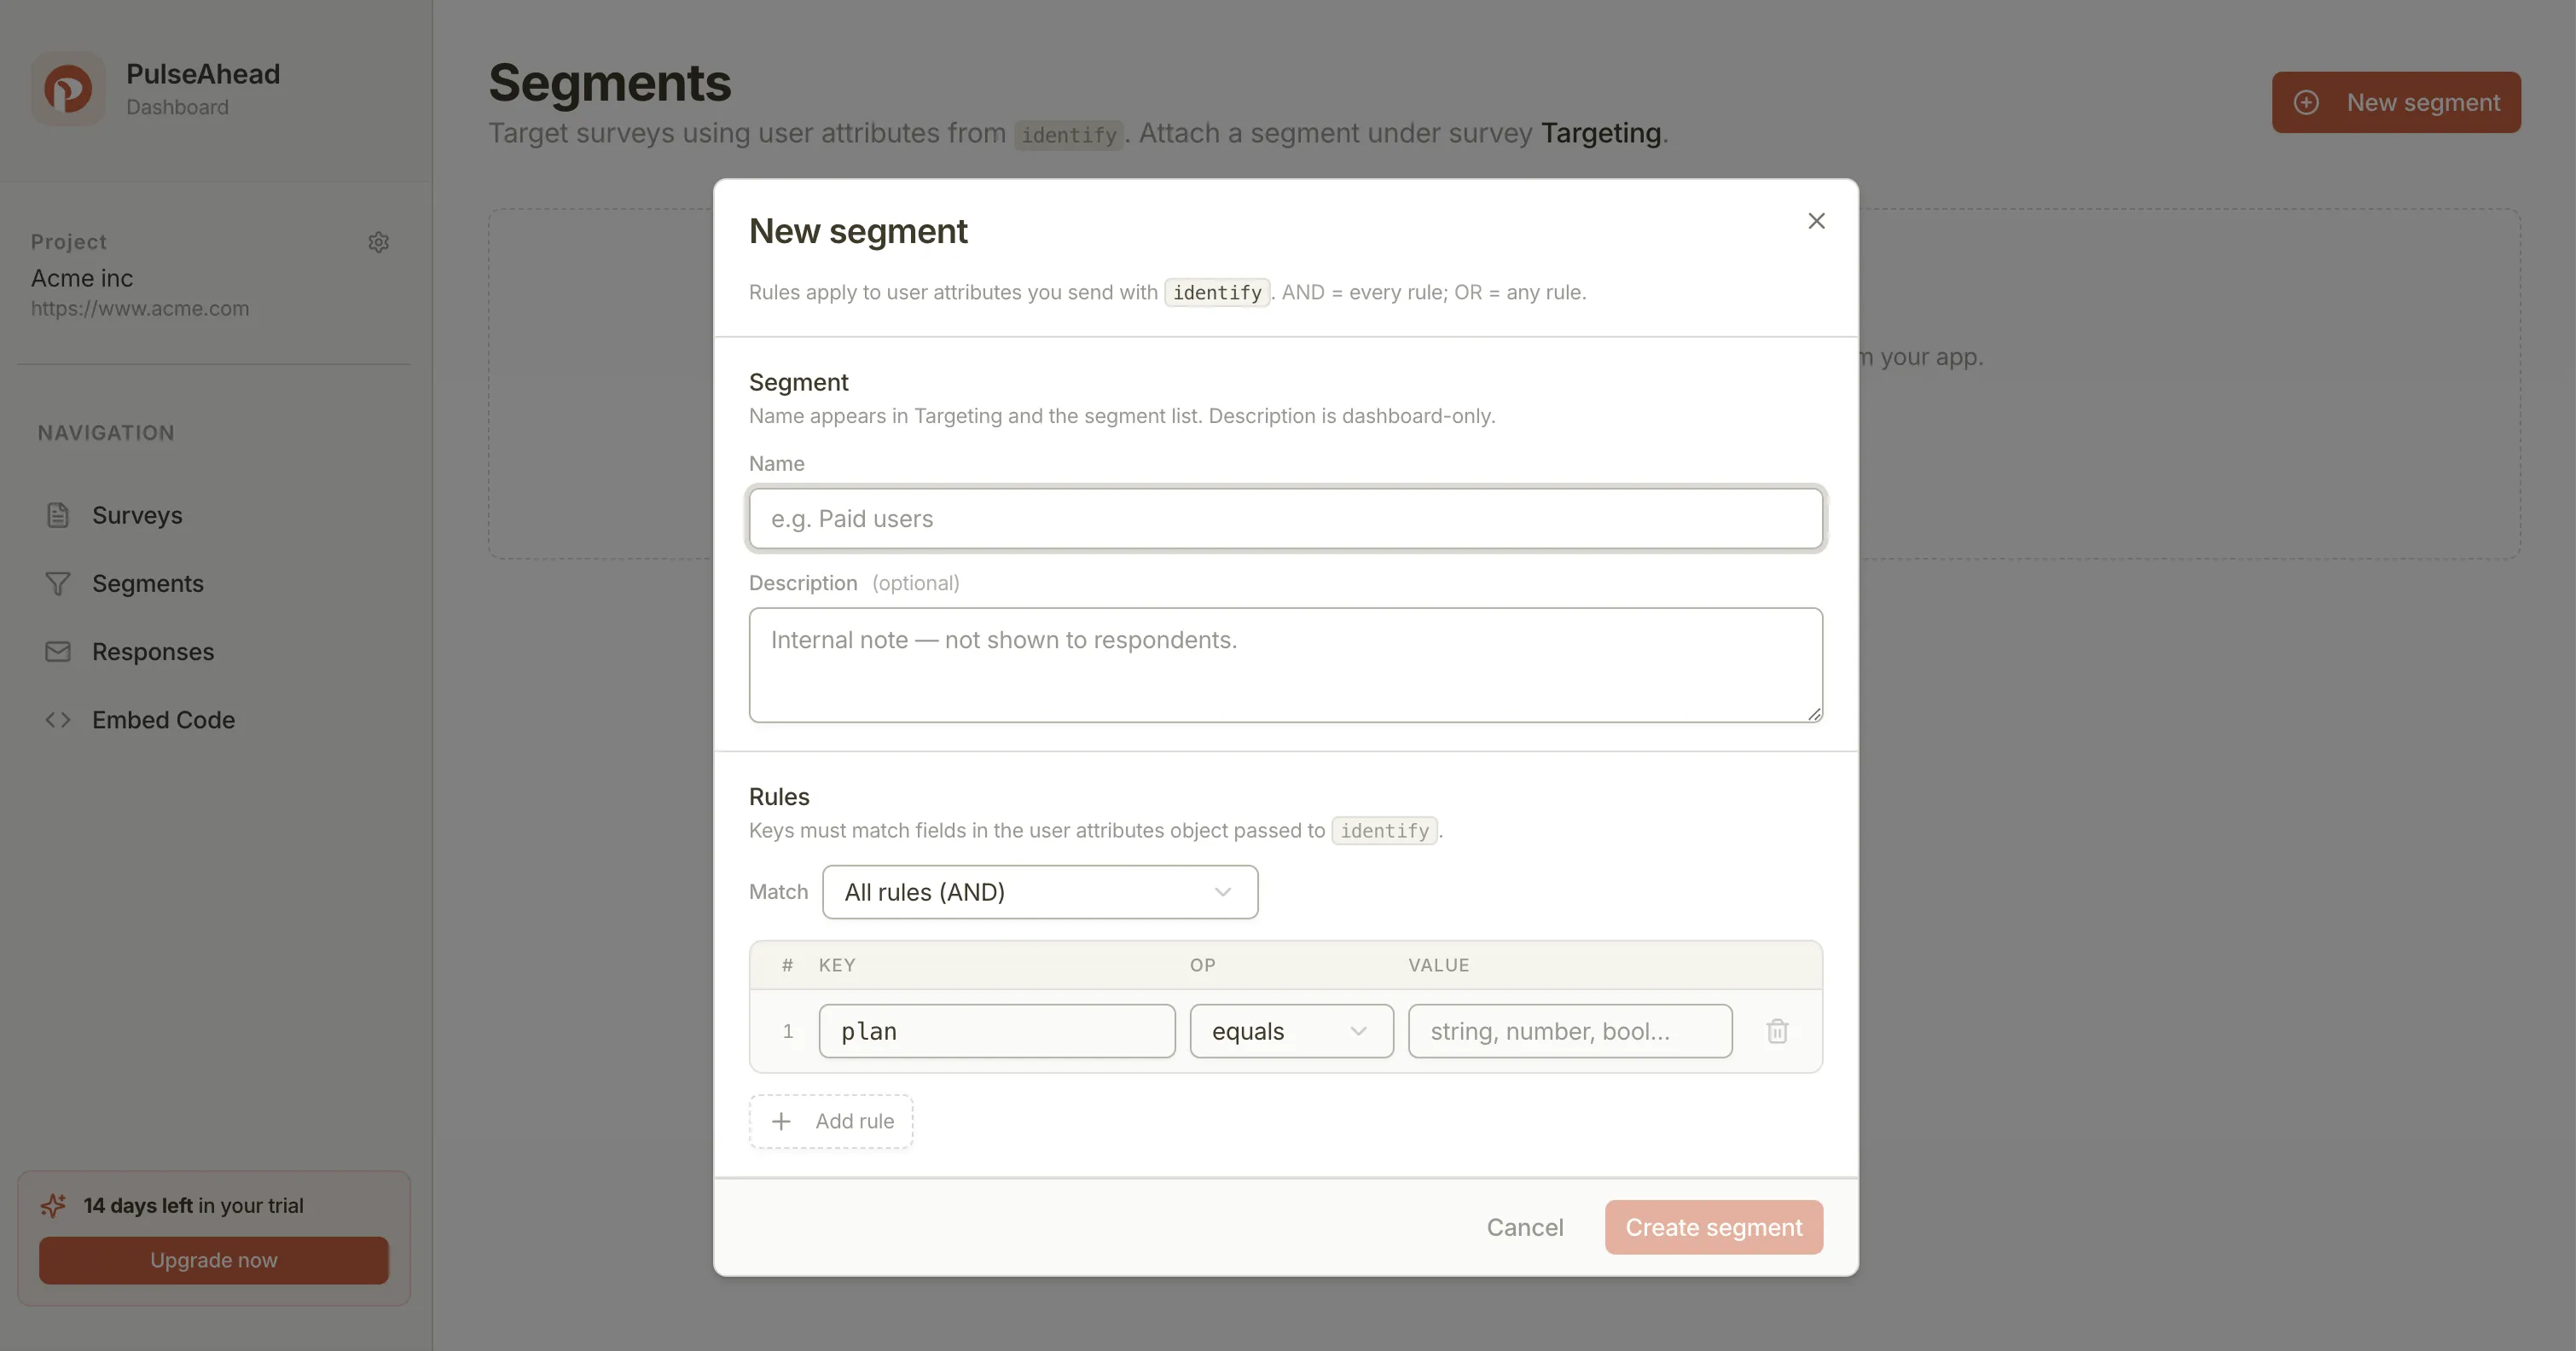Click Upgrade now in the trial banner

(x=213, y=1260)
